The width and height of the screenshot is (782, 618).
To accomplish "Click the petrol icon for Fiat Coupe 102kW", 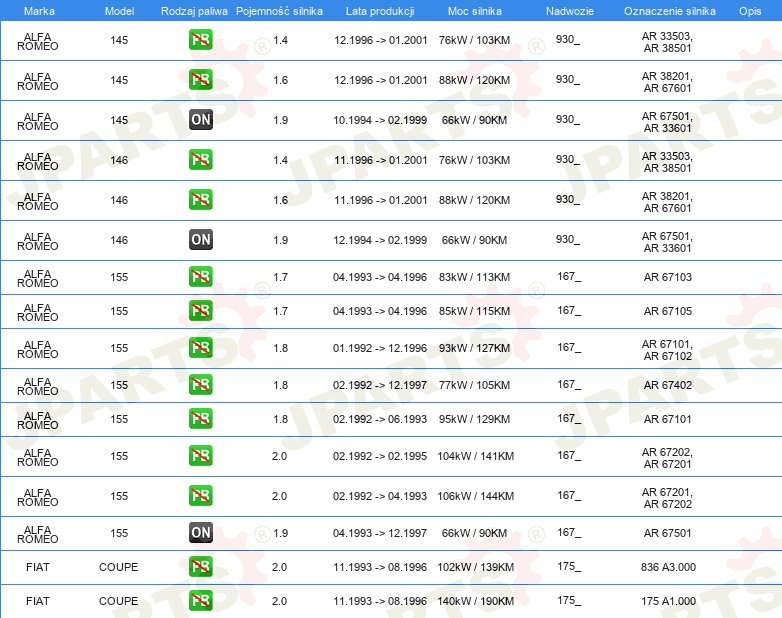I will click(x=201, y=567).
